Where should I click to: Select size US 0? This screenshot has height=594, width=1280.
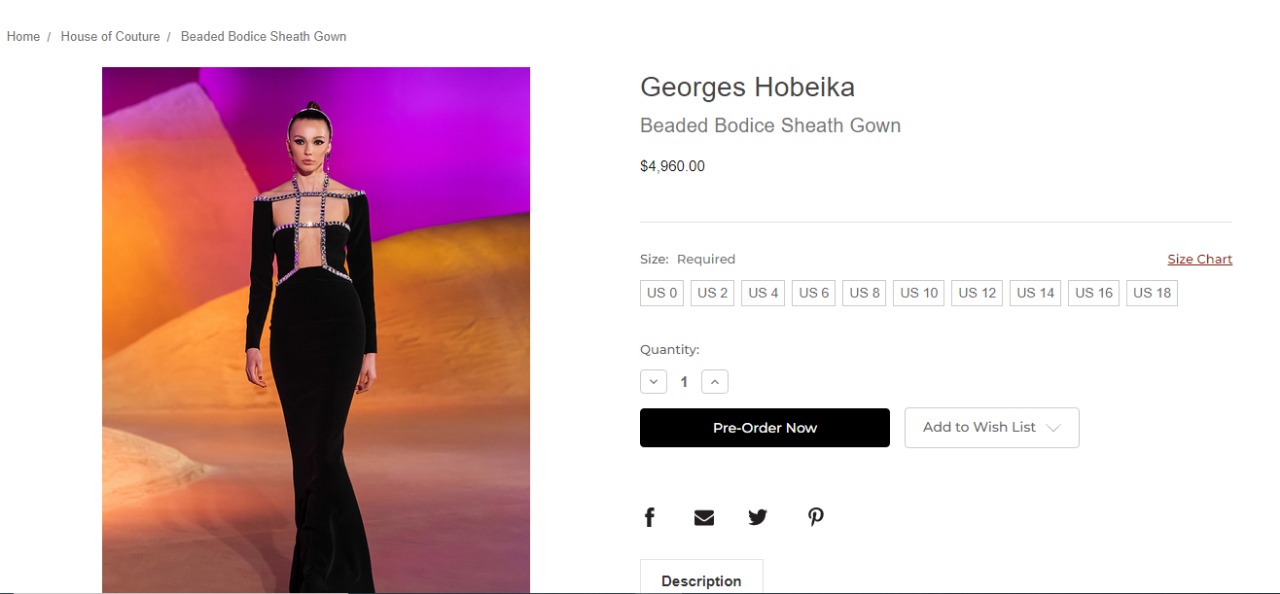pyautogui.click(x=662, y=293)
